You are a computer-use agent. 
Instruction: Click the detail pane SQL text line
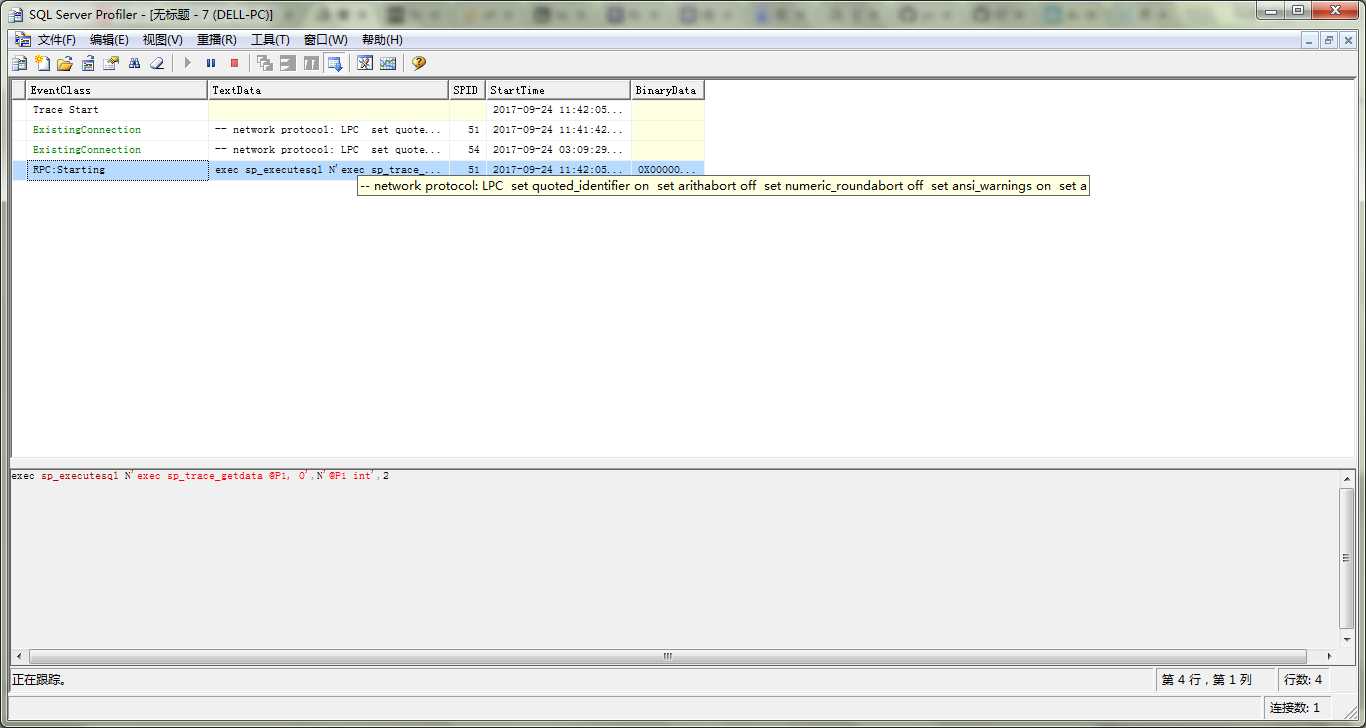[200, 476]
